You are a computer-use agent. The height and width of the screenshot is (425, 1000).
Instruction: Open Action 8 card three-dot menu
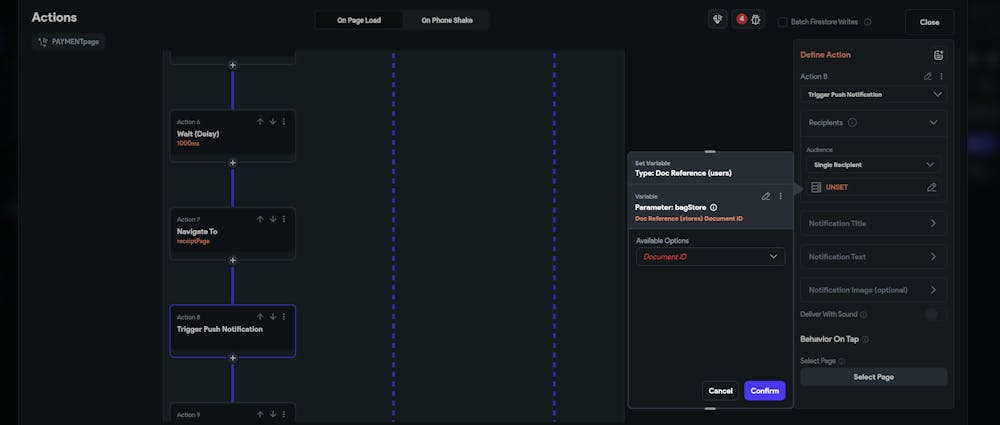284,317
